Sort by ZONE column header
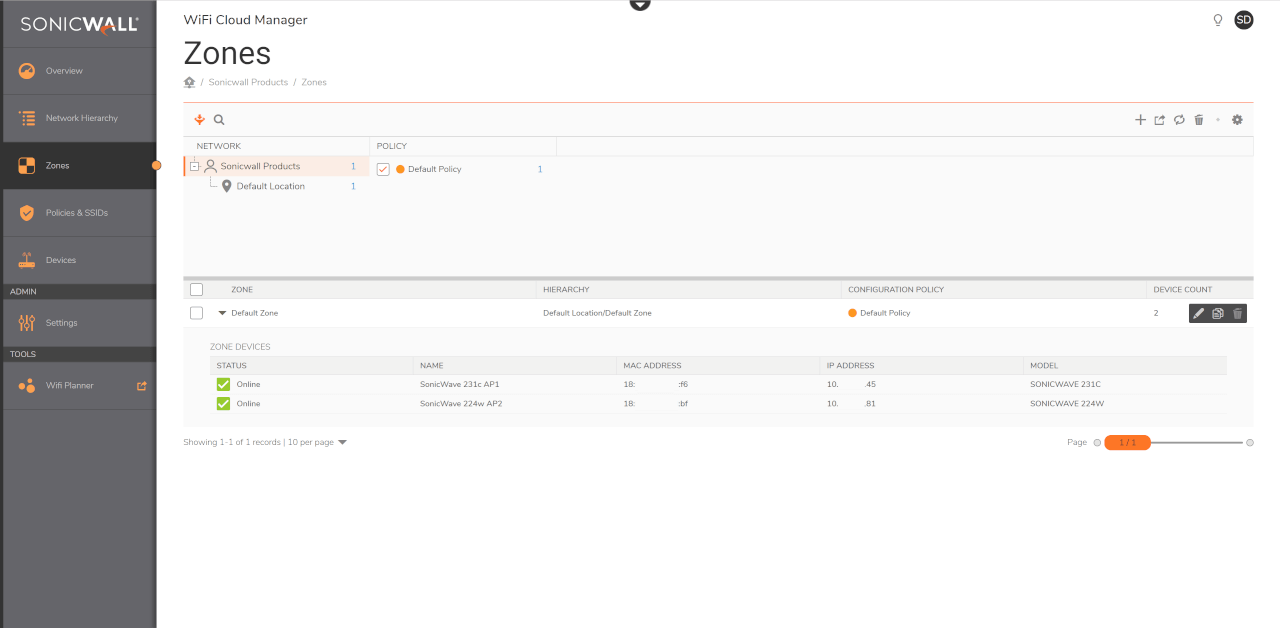Screen dimensions: 1280x628 click(x=242, y=290)
